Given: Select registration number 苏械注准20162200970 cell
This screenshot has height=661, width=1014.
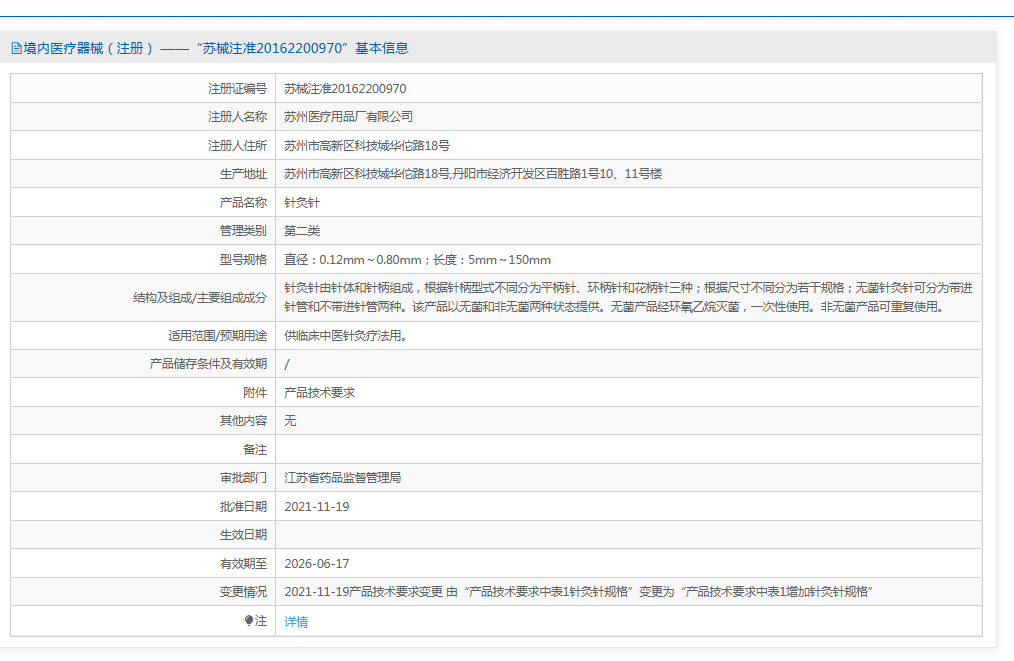Looking at the screenshot, I should pos(345,89).
